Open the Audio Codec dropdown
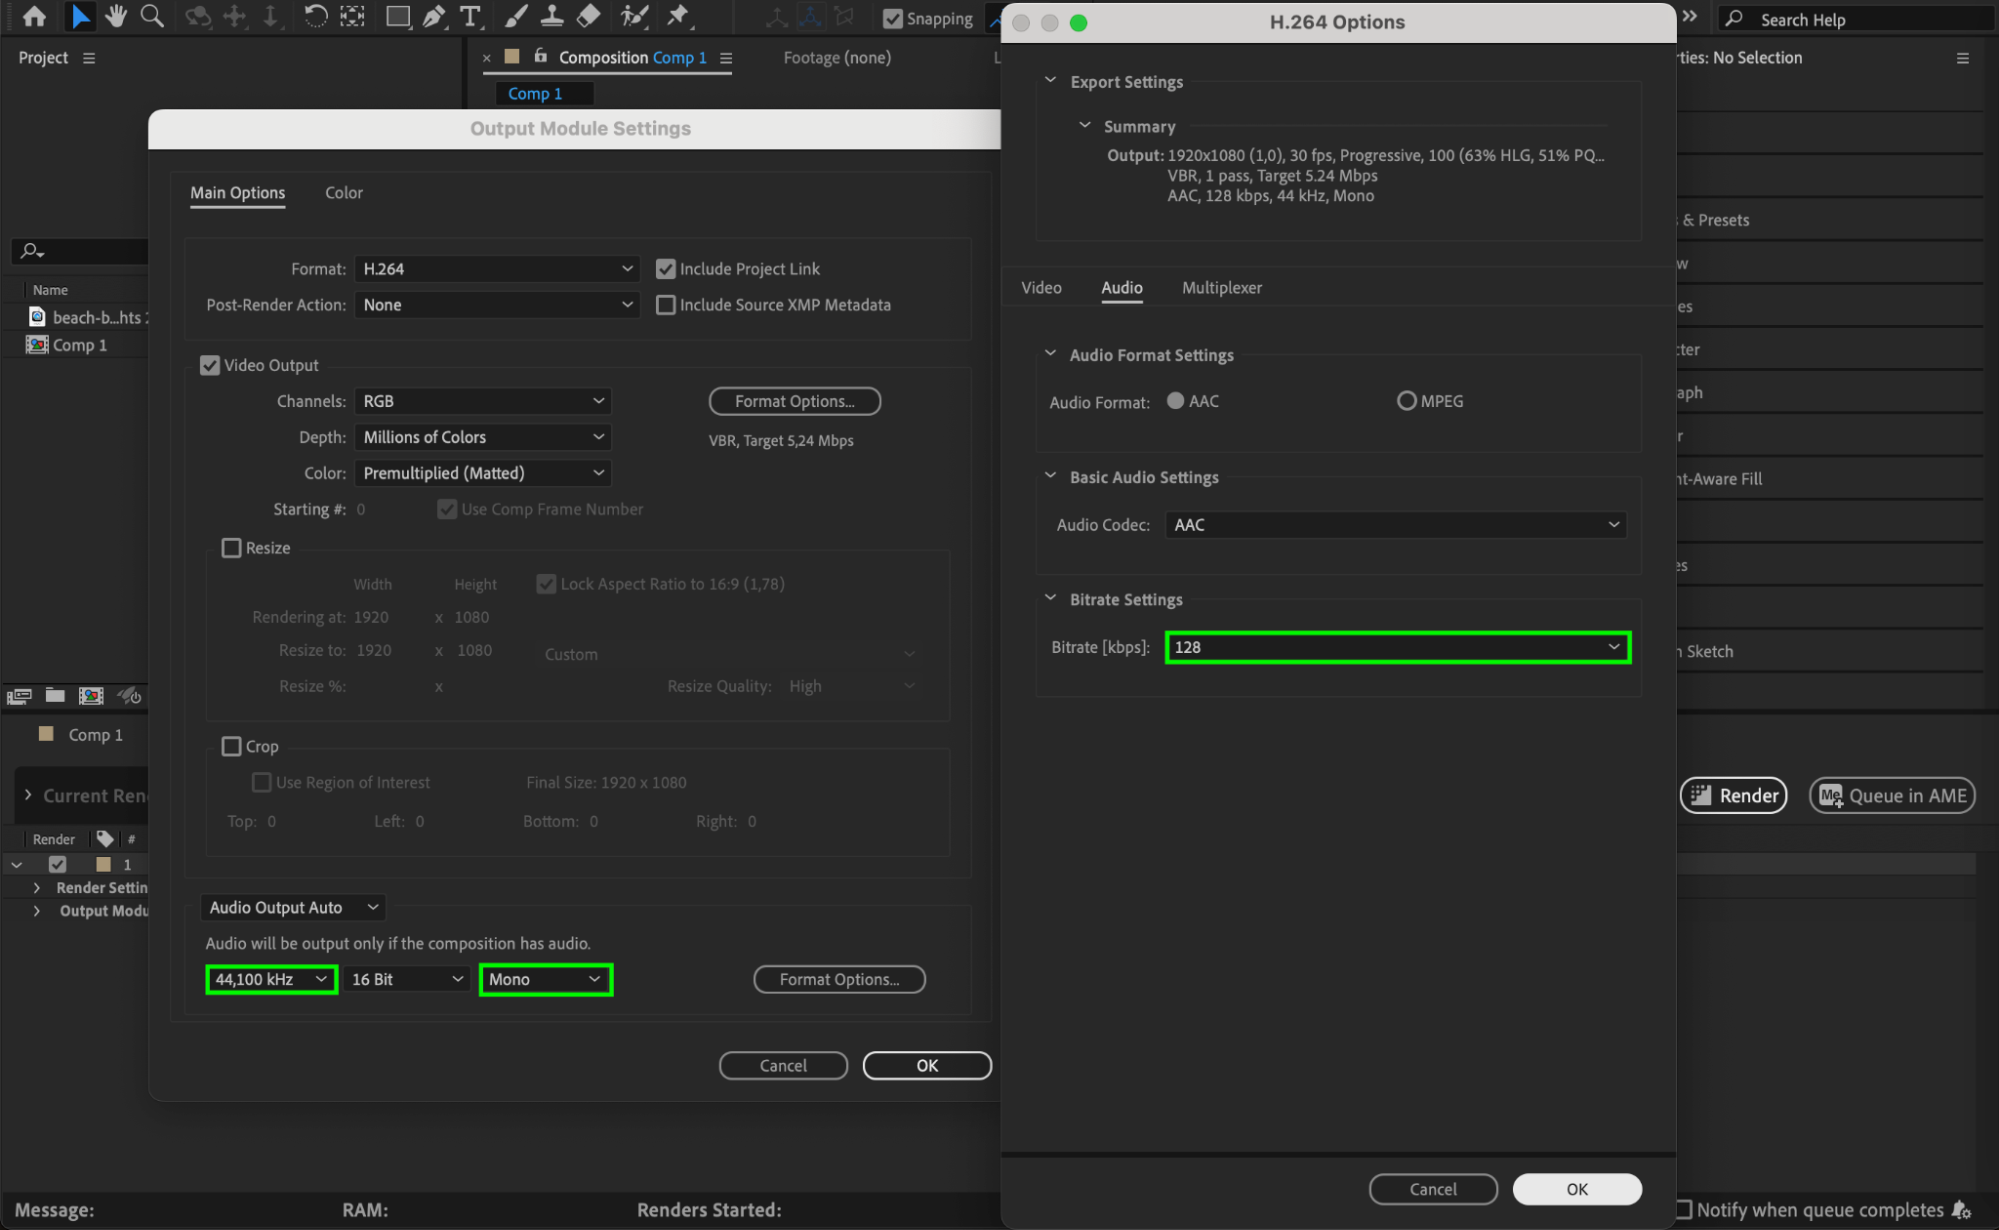This screenshot has width=1999, height=1230. (1396, 525)
